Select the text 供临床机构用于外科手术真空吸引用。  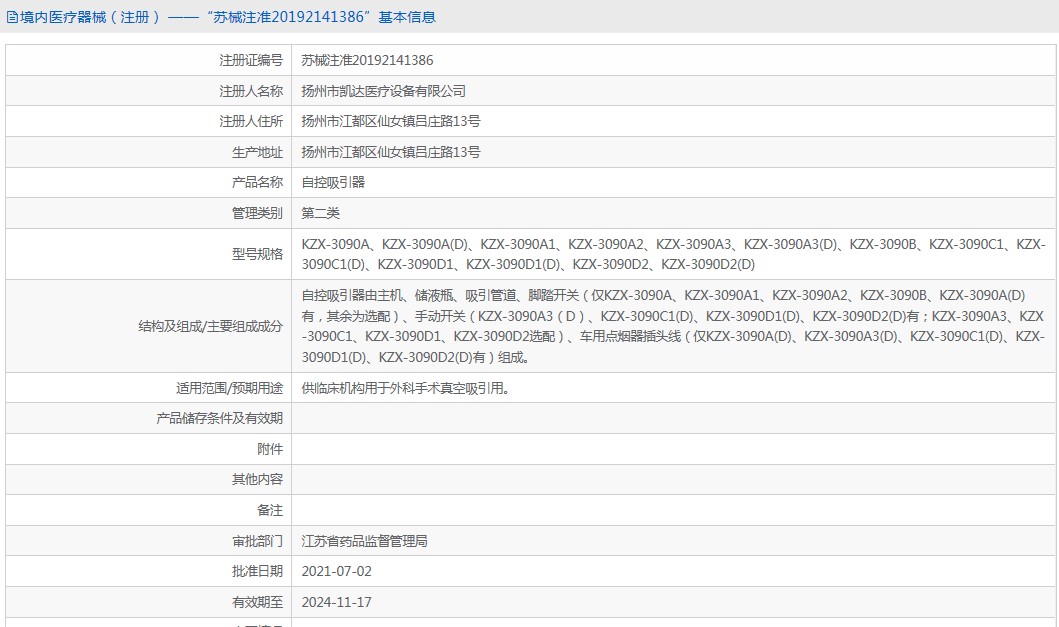(x=405, y=388)
